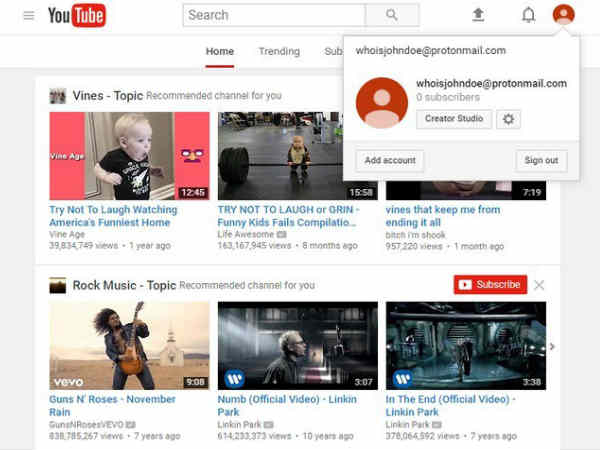Open the upload video icon
This screenshot has width=600, height=450.
(478, 15)
